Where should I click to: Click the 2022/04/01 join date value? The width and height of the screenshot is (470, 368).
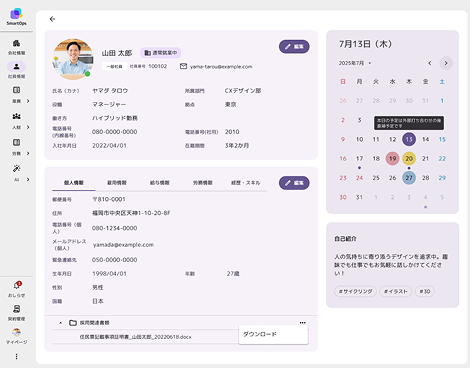[x=109, y=146]
